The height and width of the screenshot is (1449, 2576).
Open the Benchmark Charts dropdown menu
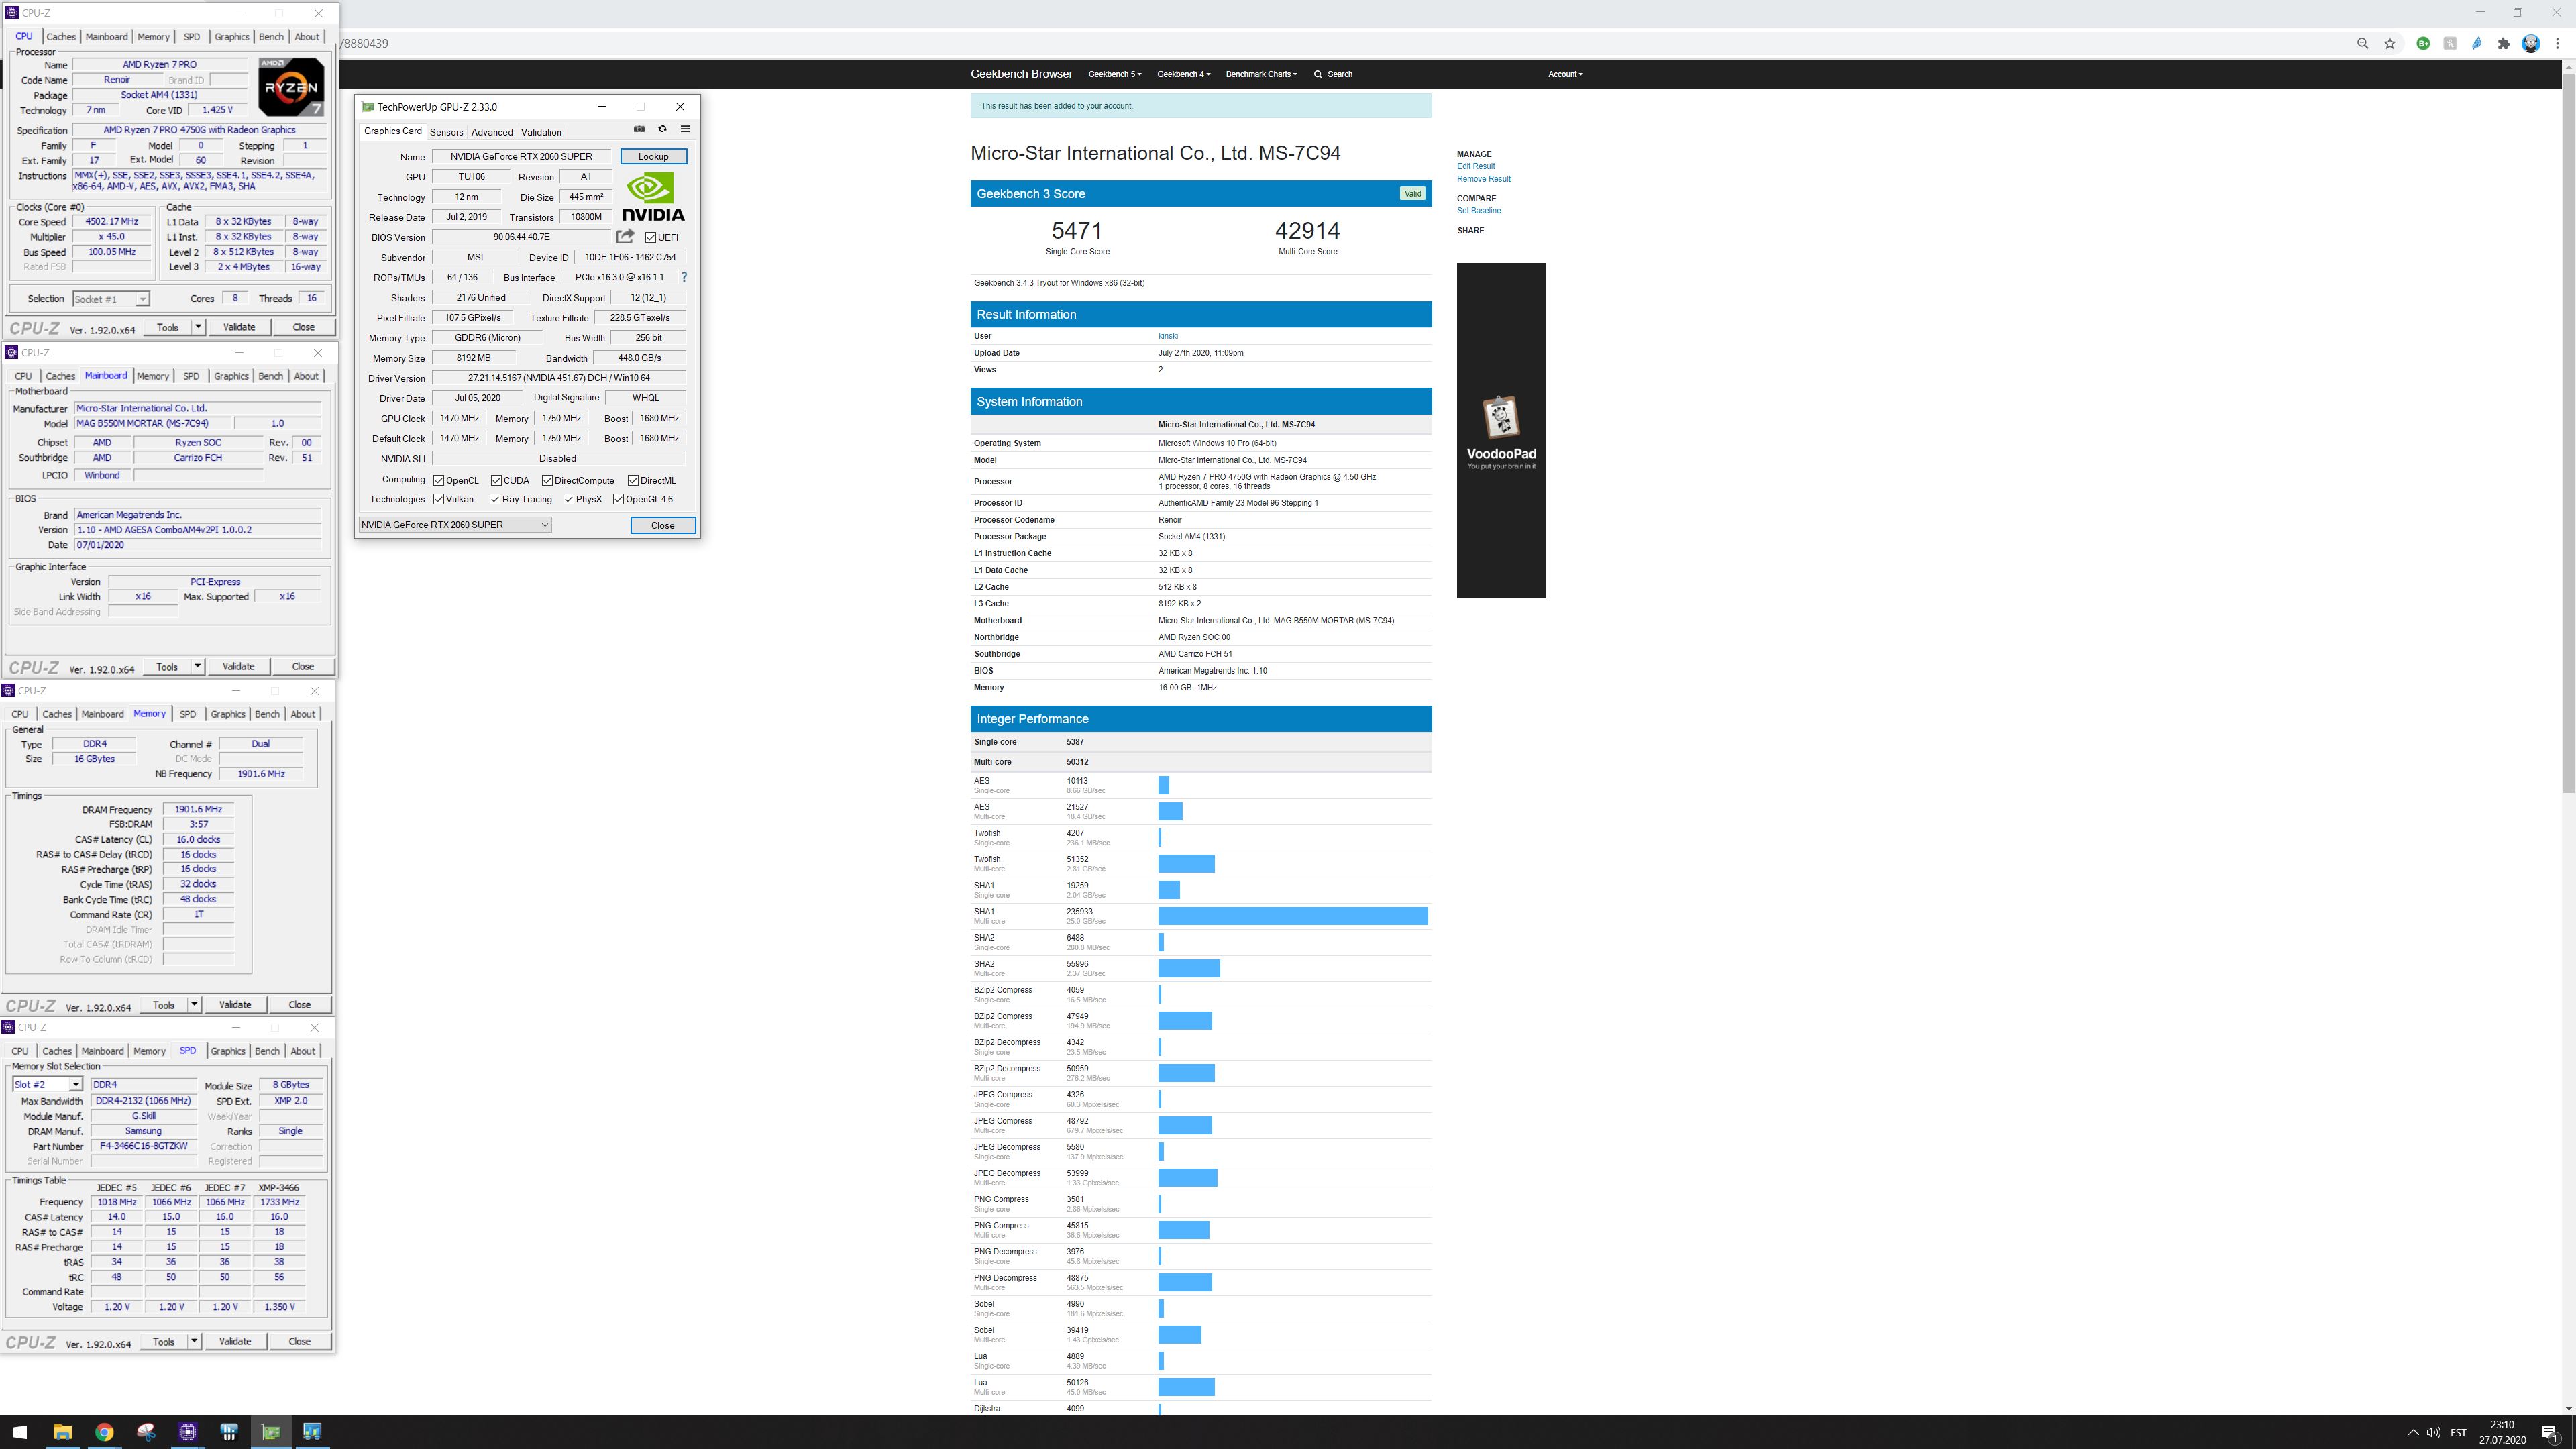[x=1261, y=74]
